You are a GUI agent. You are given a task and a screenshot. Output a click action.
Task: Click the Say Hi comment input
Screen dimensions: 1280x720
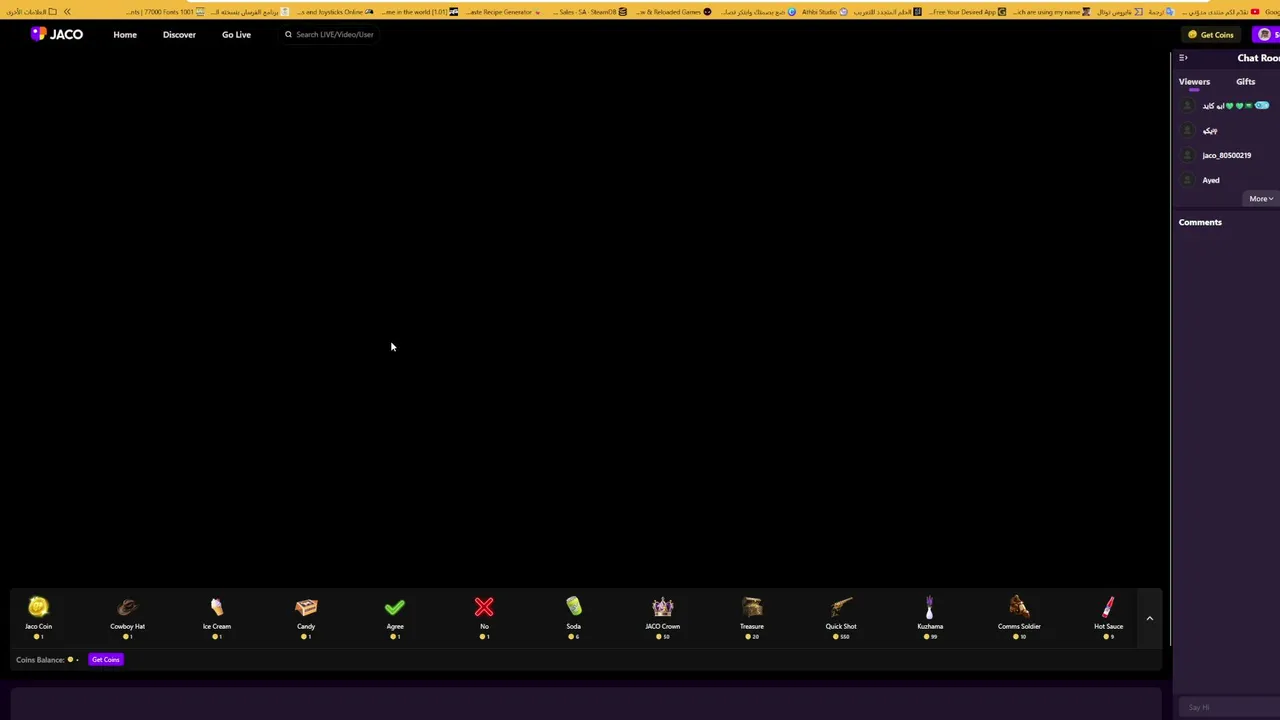click(x=1228, y=707)
